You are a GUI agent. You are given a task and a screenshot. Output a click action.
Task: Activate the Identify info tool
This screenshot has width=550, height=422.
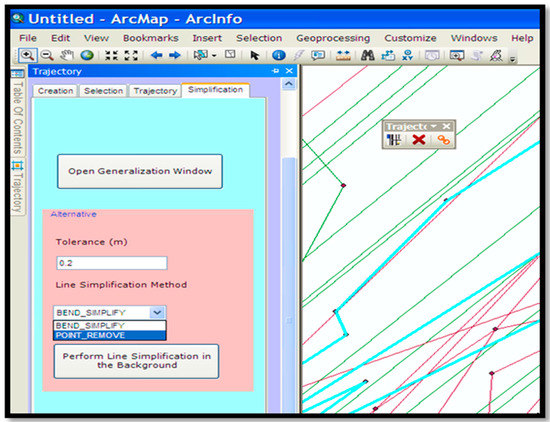coord(279,55)
